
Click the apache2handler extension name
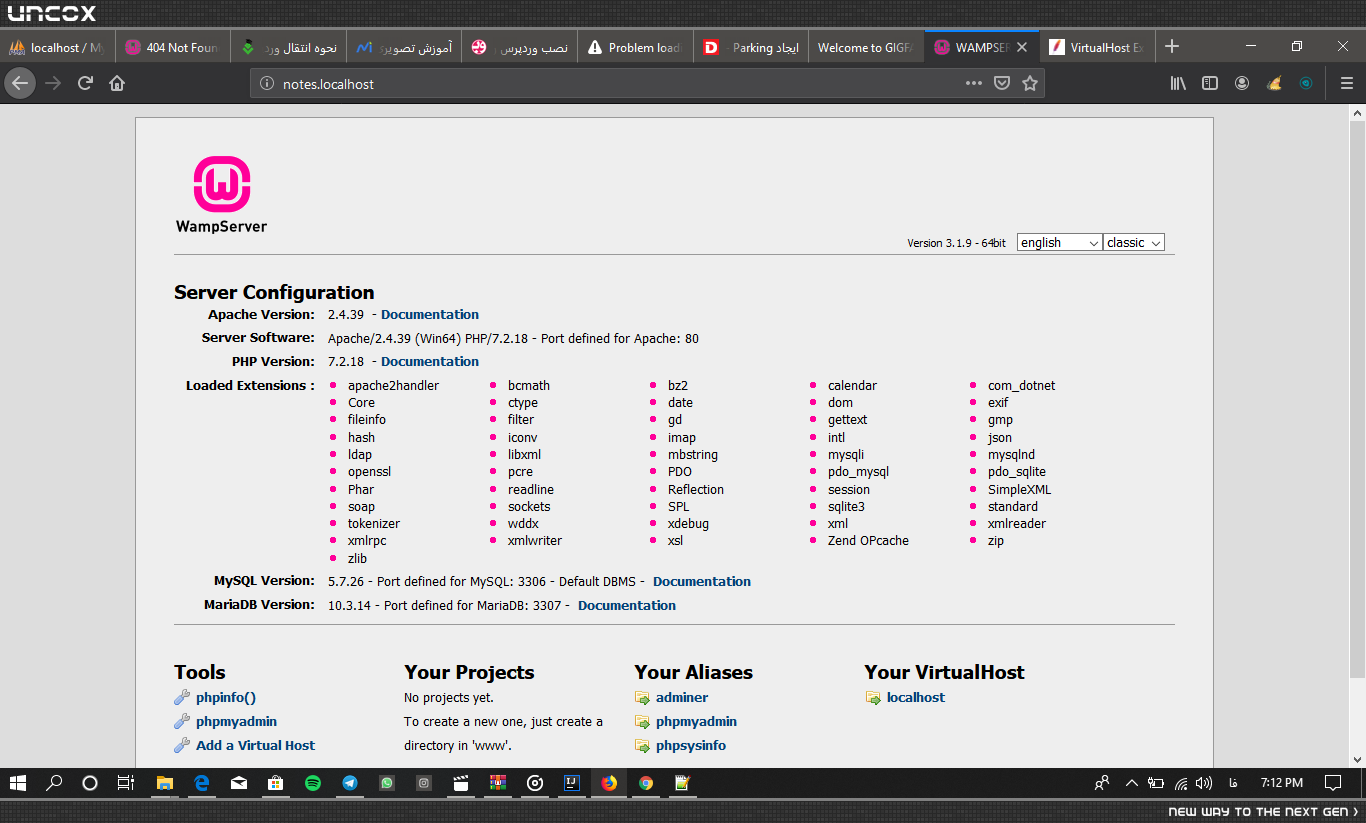pos(393,385)
